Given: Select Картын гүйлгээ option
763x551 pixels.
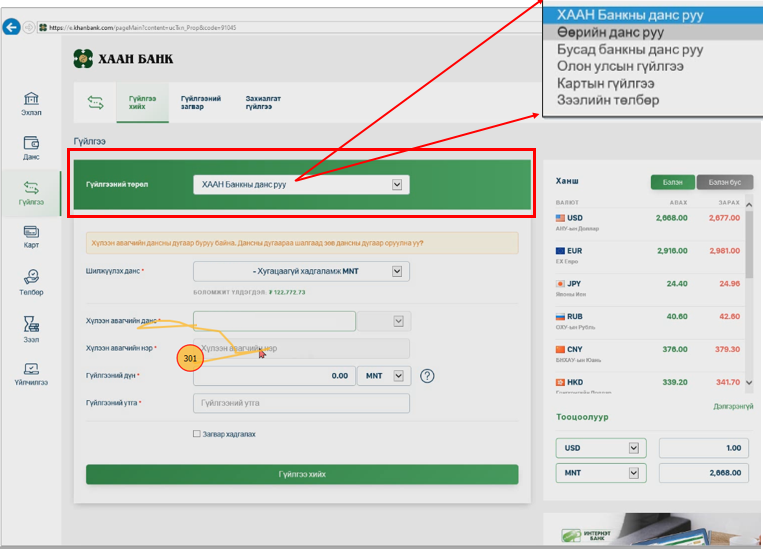Looking at the screenshot, I should pos(653,83).
